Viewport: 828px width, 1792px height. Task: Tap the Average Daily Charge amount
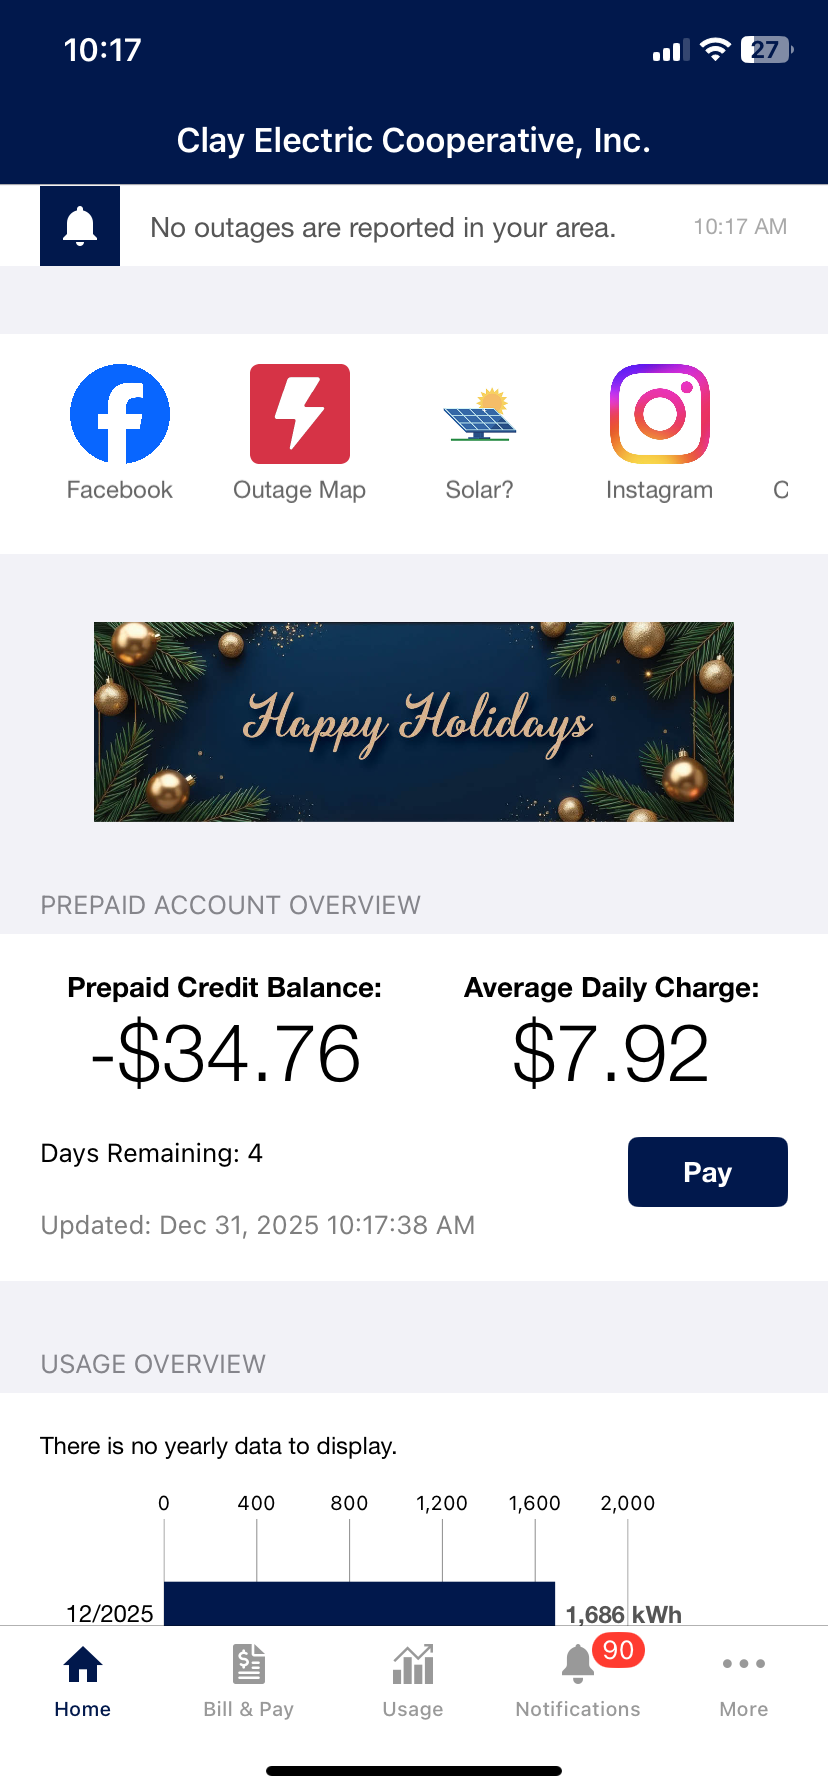pos(611,1054)
